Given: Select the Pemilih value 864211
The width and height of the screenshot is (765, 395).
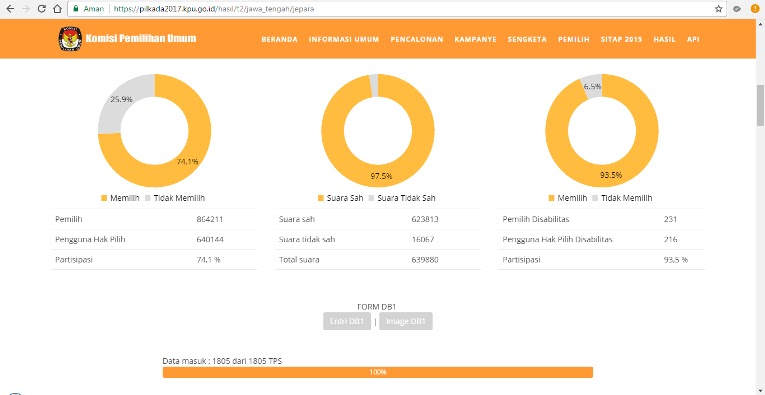Looking at the screenshot, I should coord(210,219).
